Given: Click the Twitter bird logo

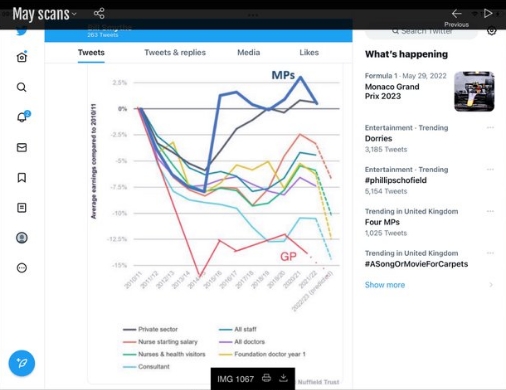Looking at the screenshot, I should 22,31.
